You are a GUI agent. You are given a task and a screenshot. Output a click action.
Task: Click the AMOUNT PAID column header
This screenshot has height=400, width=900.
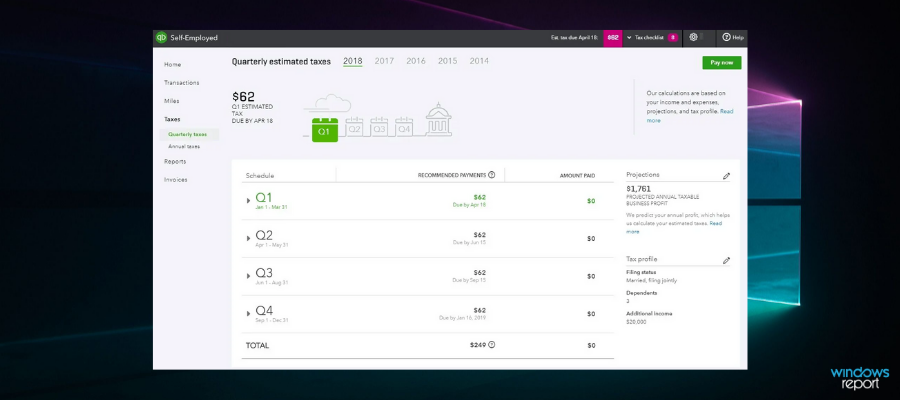coord(577,176)
